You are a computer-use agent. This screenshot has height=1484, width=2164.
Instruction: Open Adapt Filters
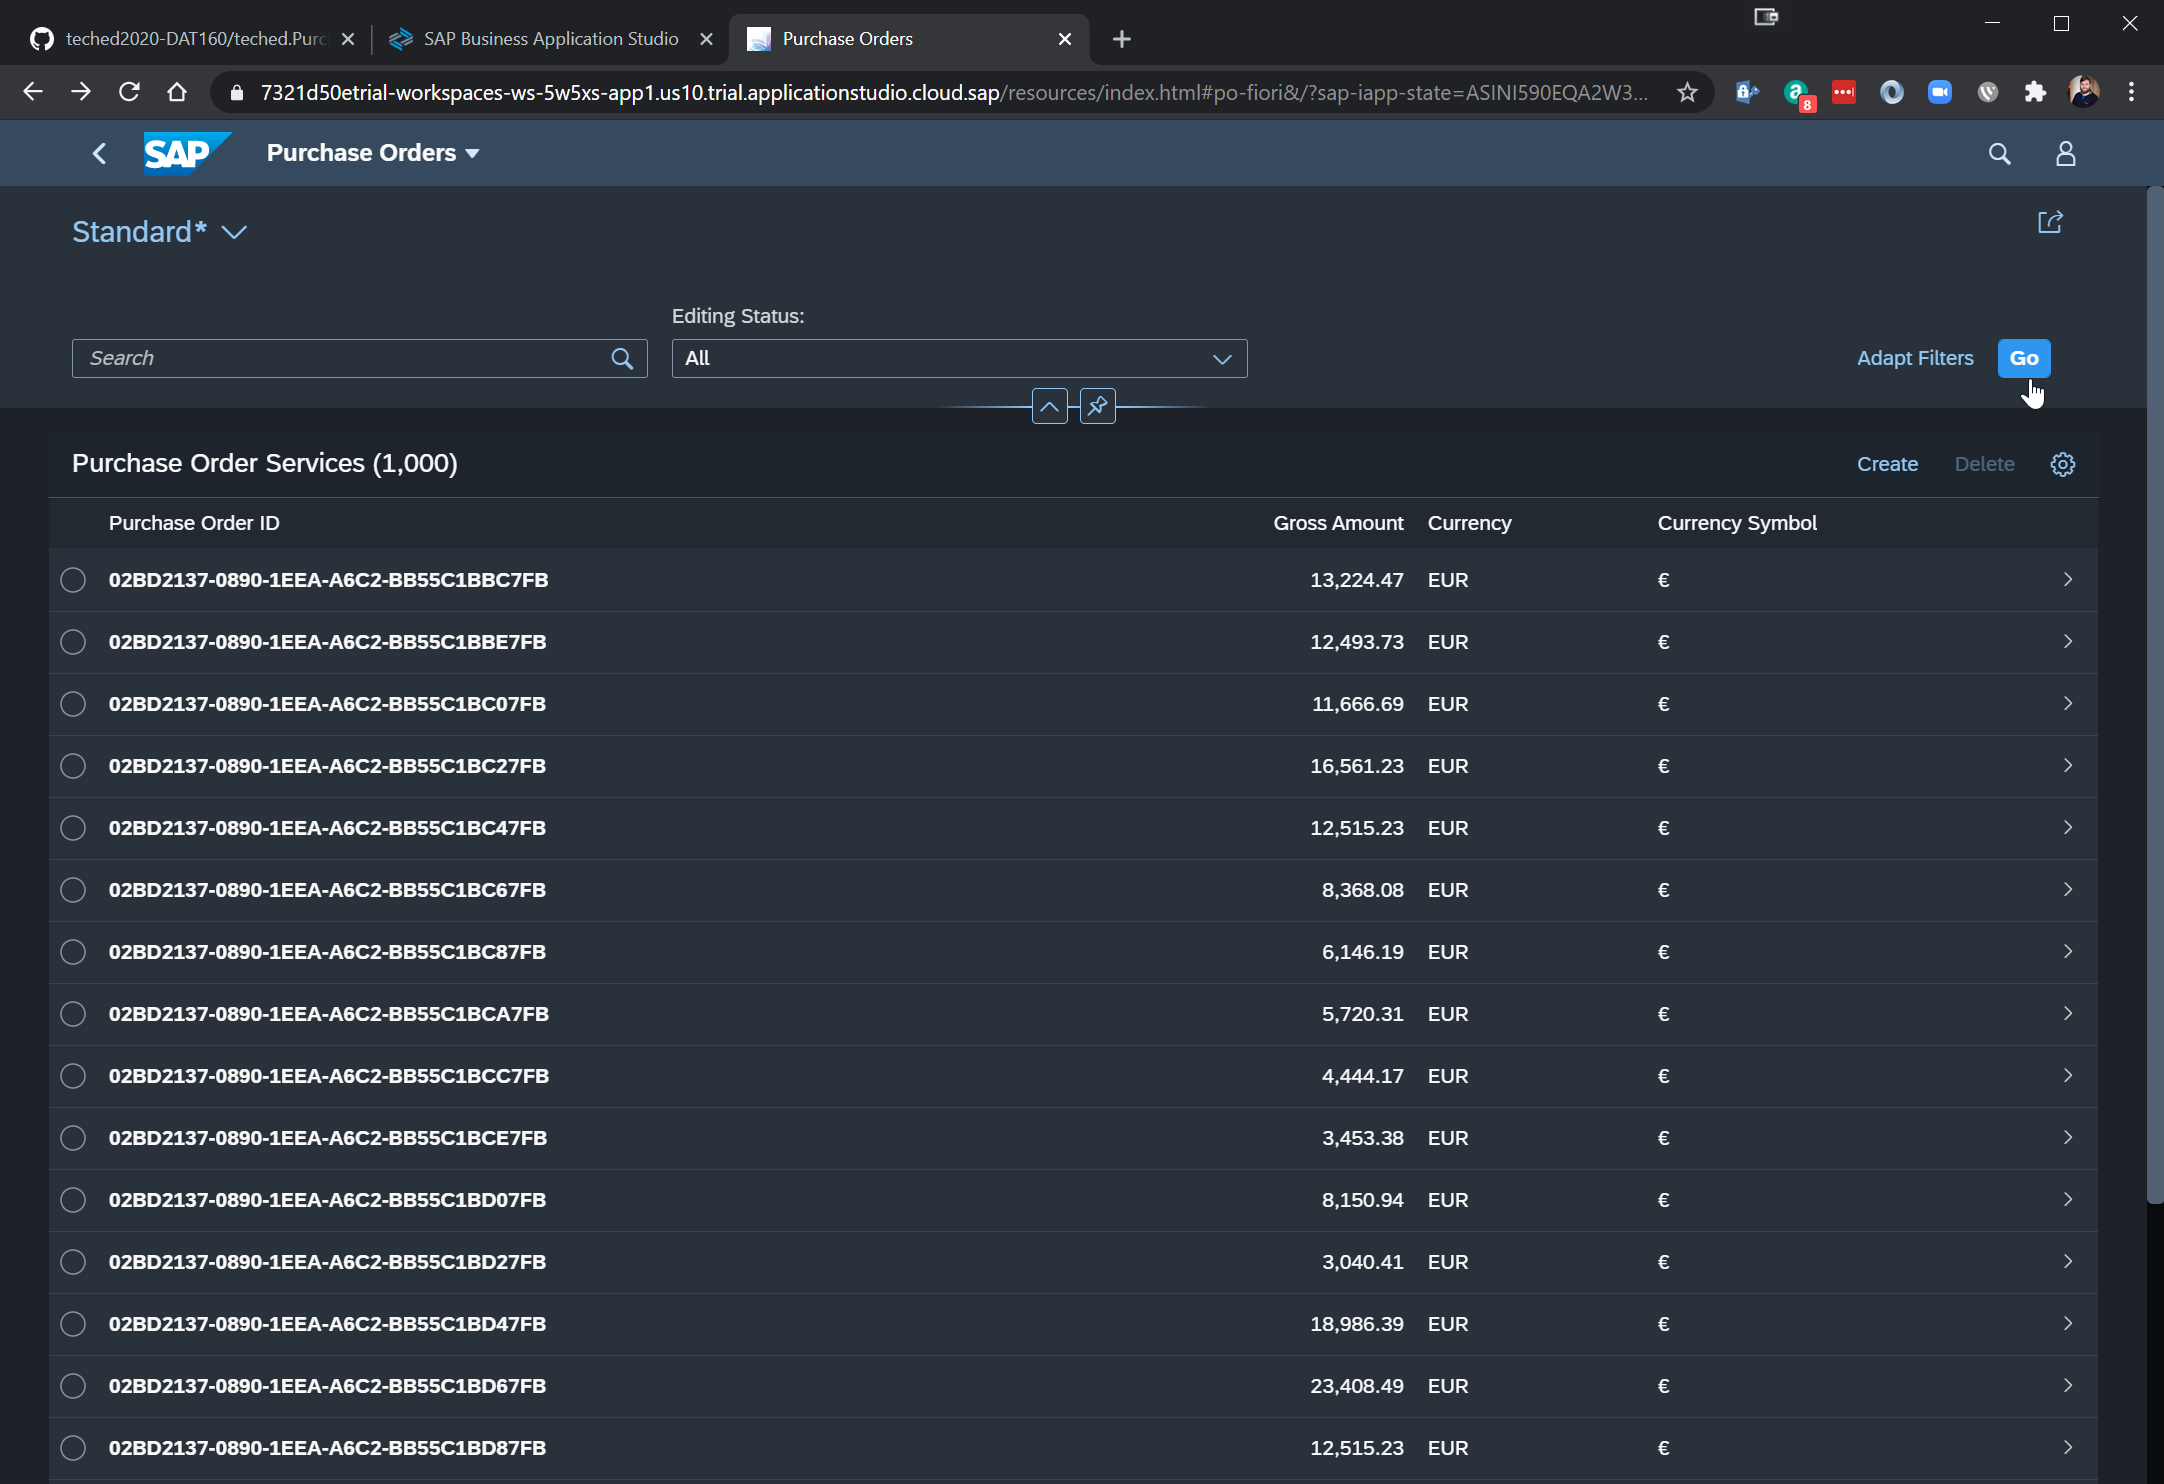coord(1915,359)
